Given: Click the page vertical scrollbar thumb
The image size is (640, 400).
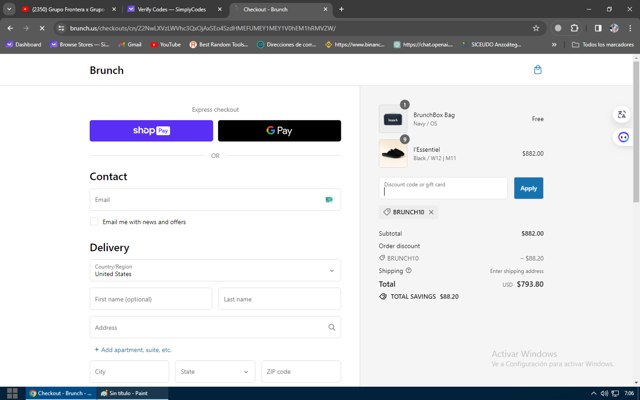Looking at the screenshot, I should click(636, 131).
